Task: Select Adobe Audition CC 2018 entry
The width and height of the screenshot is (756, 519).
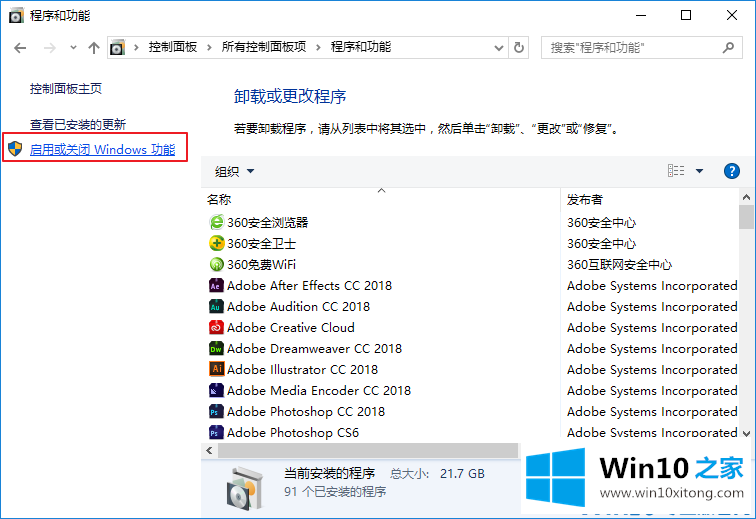Action: tap(298, 307)
